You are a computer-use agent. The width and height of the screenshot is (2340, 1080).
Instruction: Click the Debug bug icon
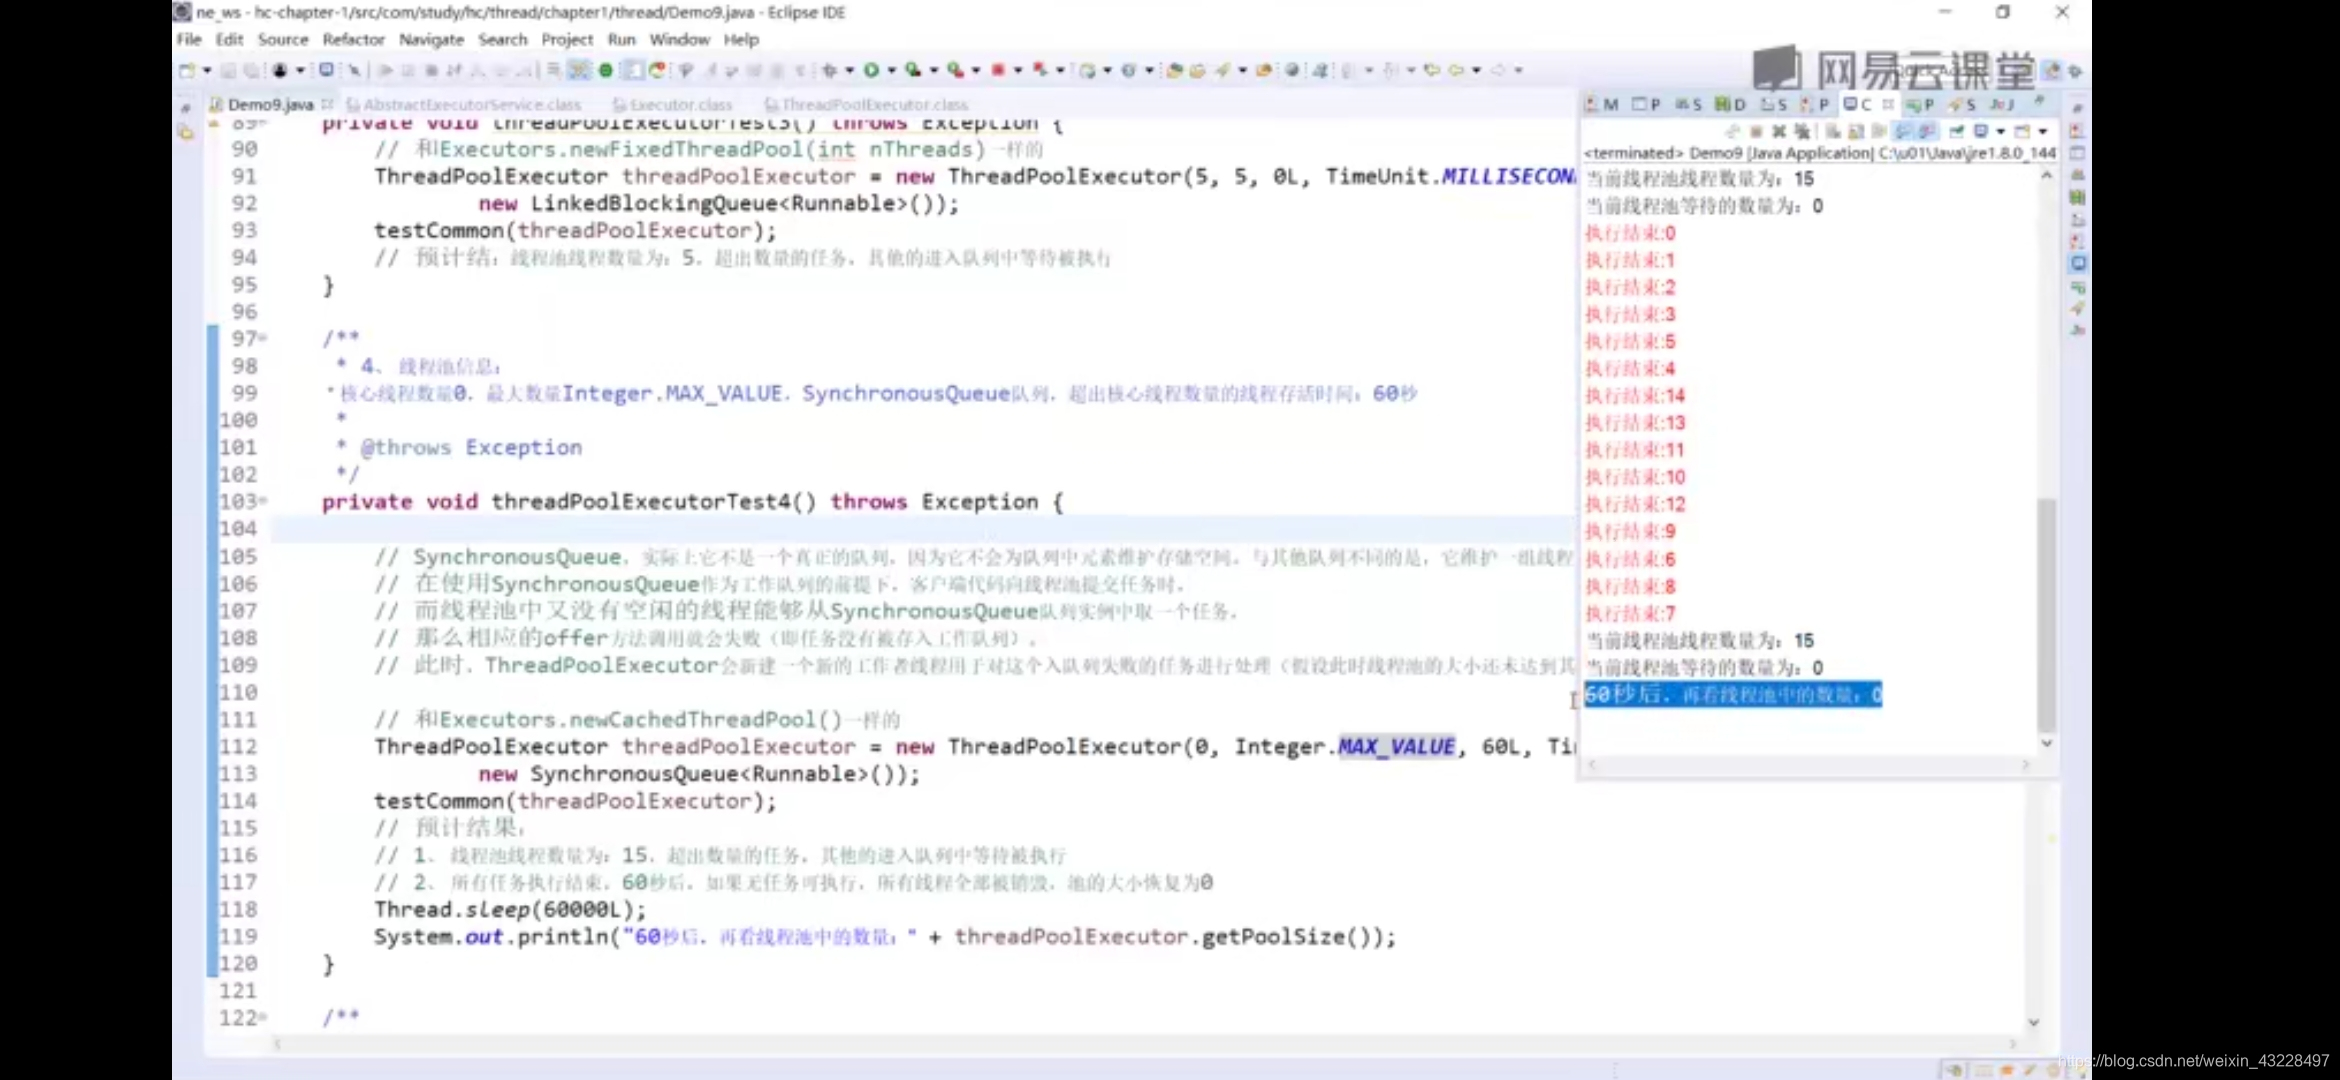[830, 70]
